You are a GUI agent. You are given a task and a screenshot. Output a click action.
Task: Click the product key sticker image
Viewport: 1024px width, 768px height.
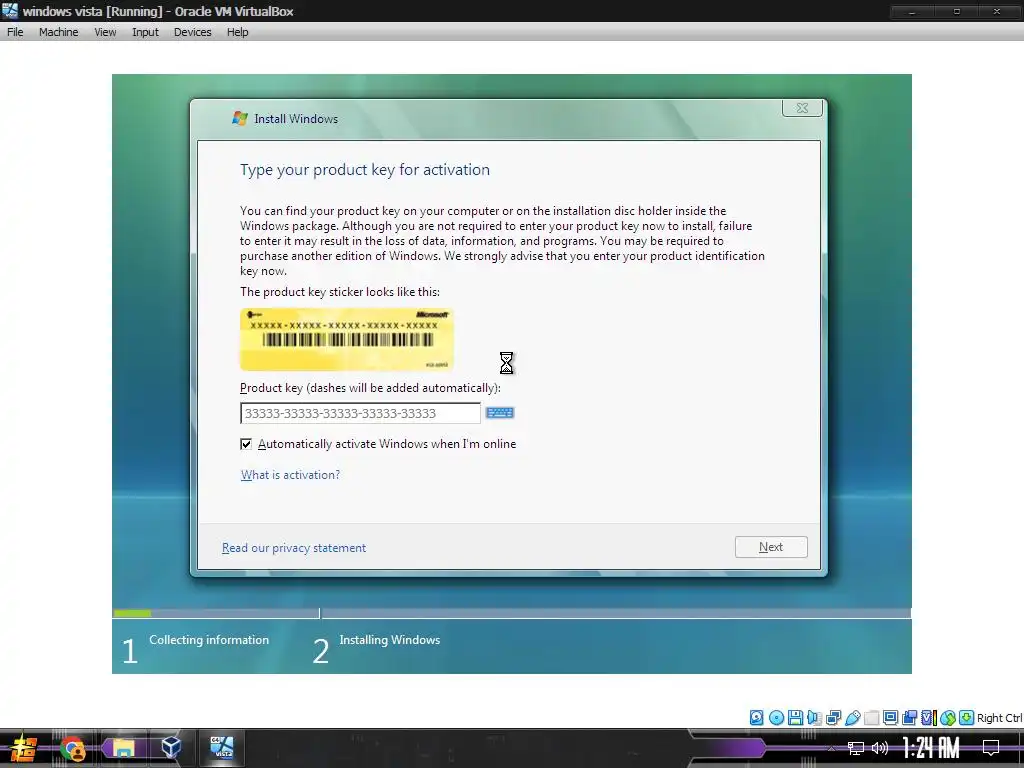[x=347, y=340]
